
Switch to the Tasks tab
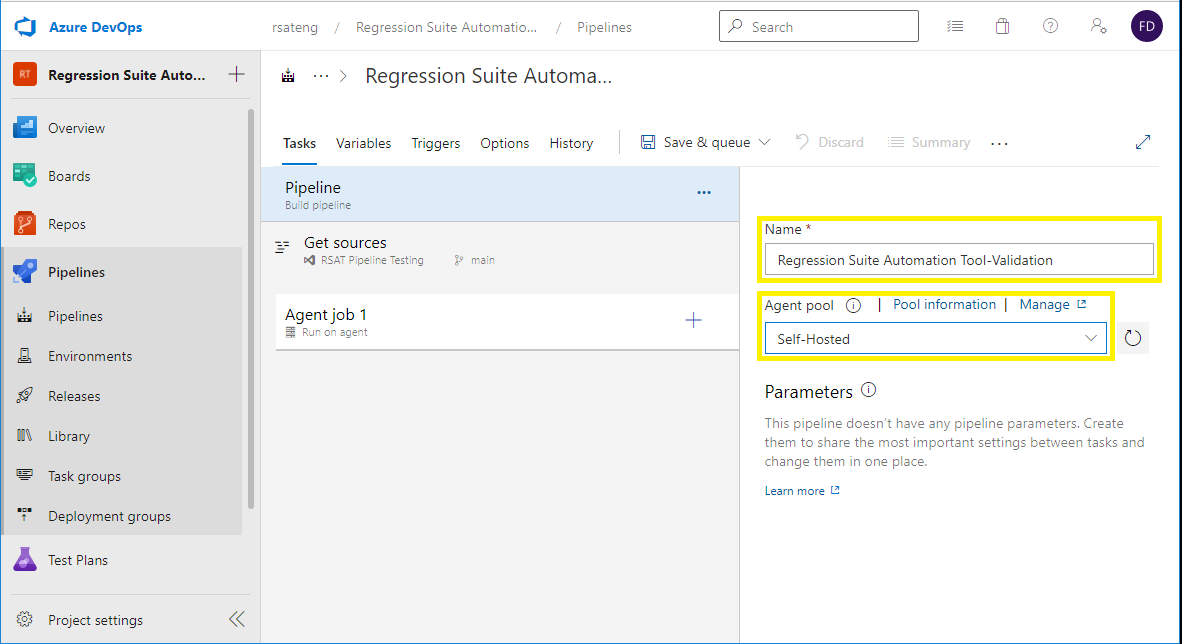click(x=299, y=143)
